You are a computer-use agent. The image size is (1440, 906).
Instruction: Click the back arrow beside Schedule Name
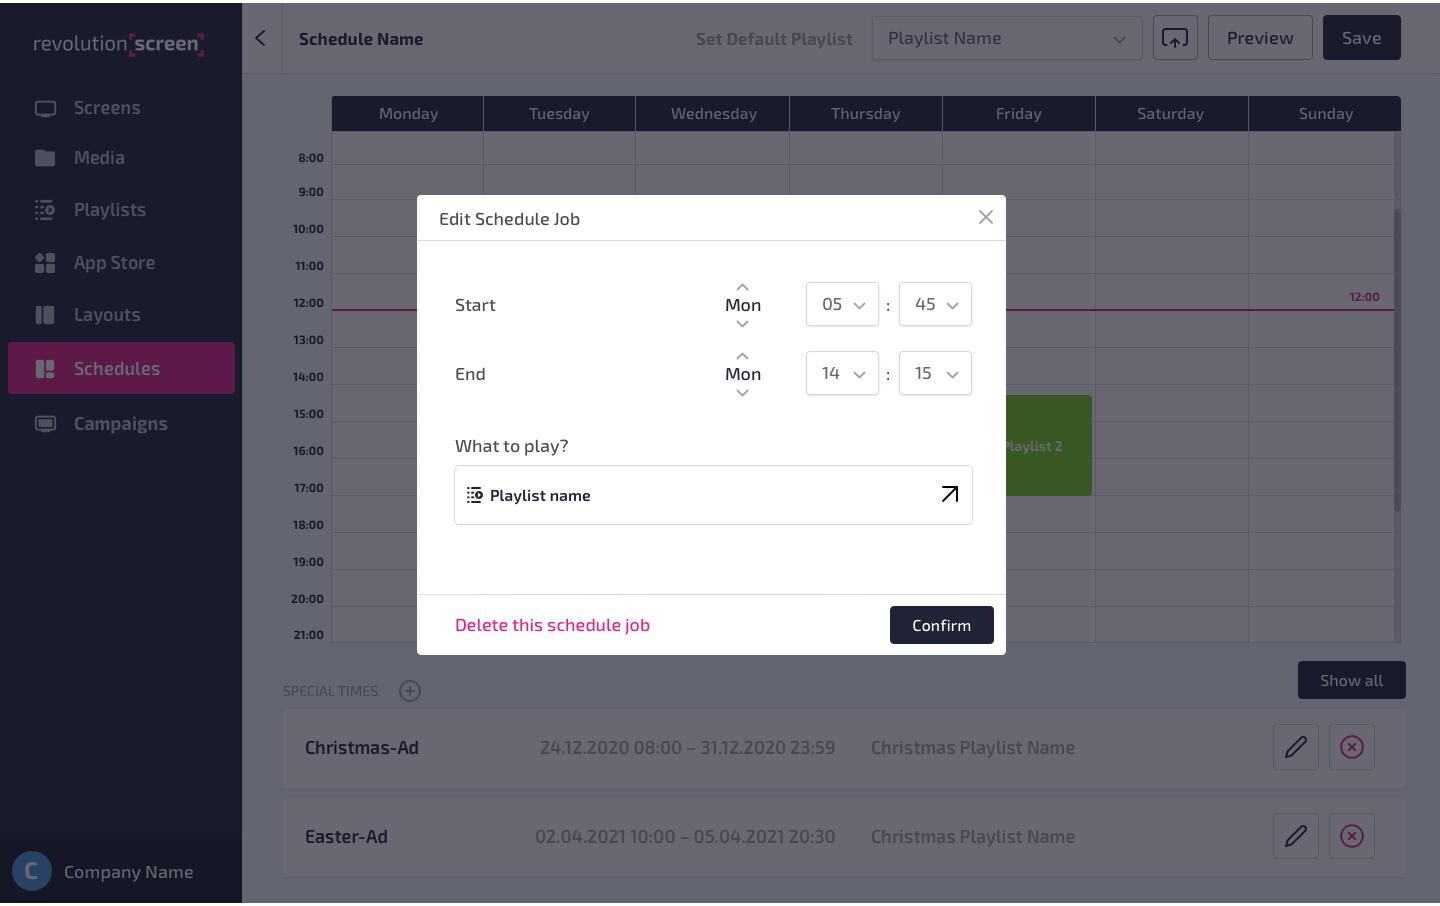[260, 38]
